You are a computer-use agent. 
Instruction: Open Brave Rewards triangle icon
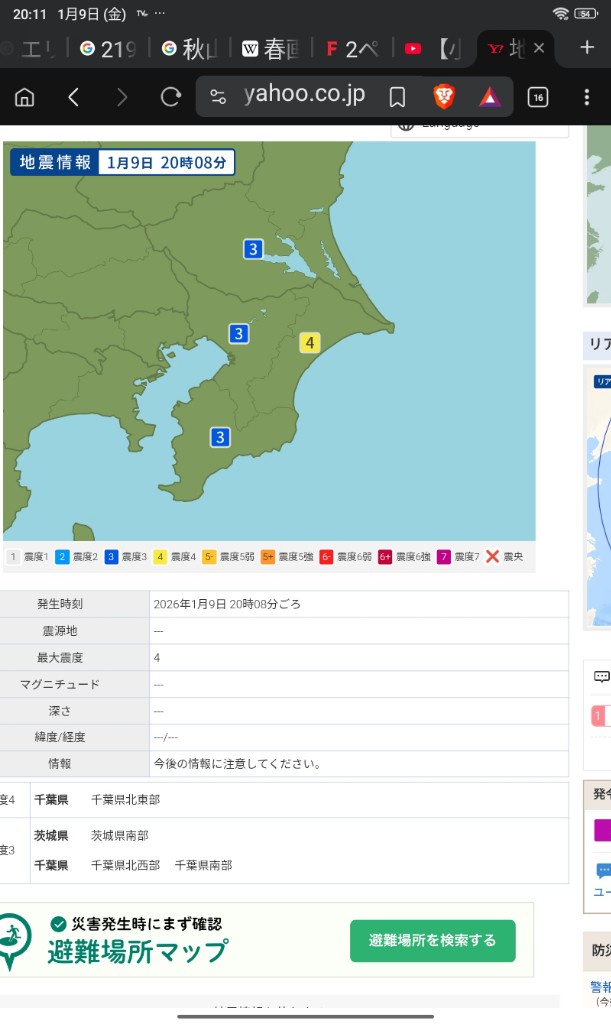click(489, 97)
